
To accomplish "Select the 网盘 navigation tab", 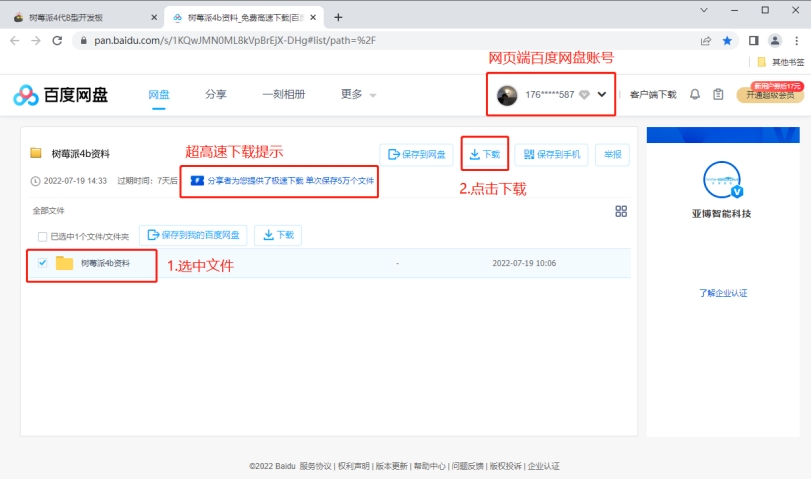I will click(158, 94).
